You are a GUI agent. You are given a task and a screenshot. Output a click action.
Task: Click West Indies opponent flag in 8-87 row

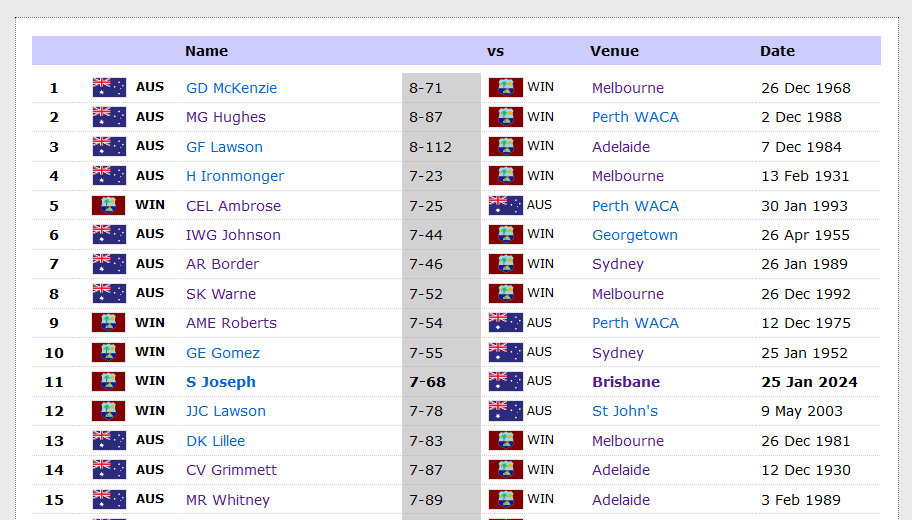point(505,116)
